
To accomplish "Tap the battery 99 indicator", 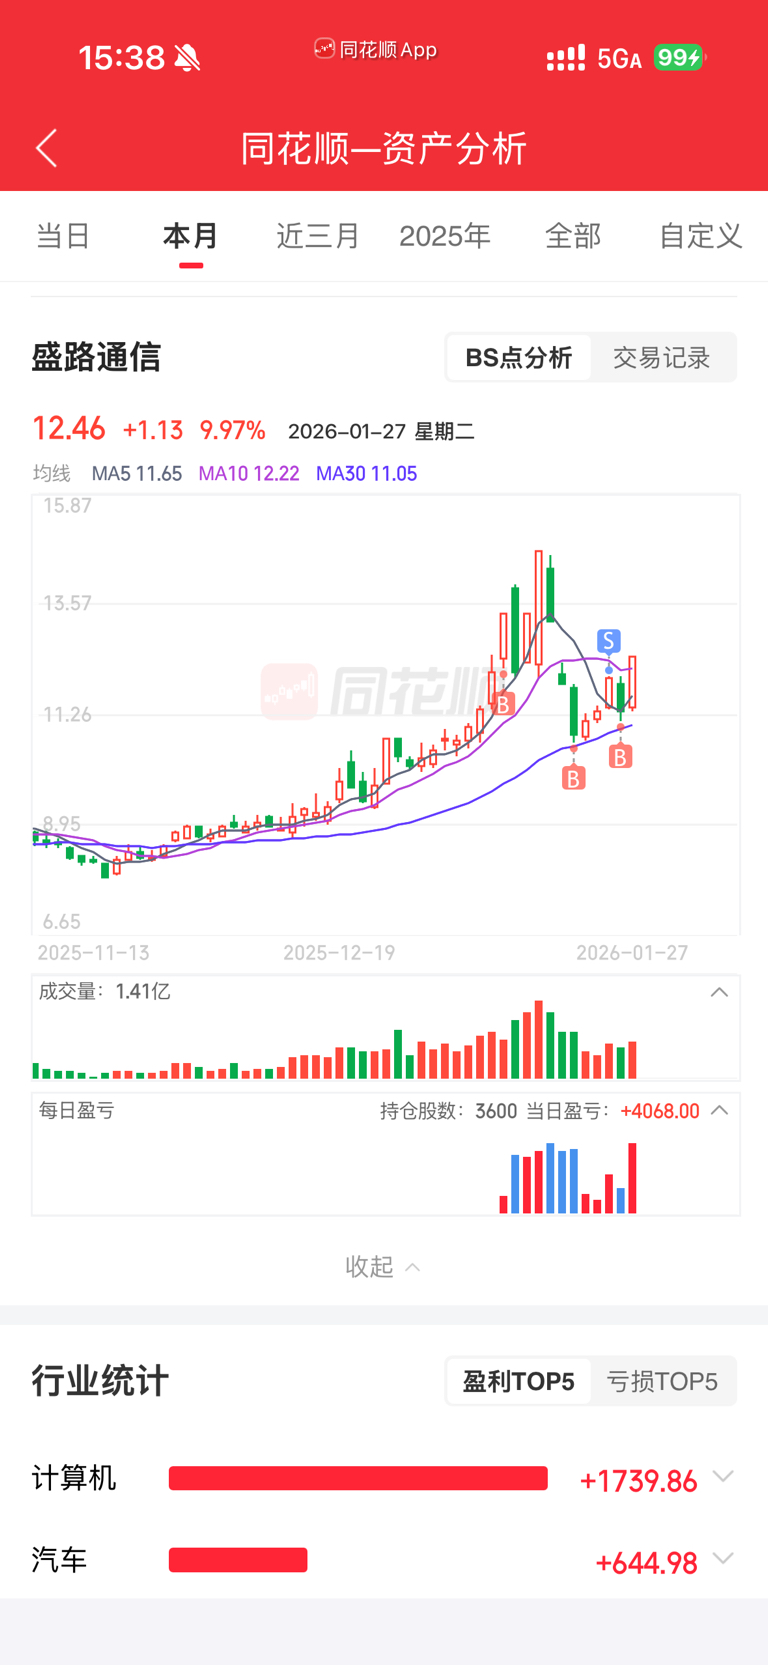I will pos(678,57).
